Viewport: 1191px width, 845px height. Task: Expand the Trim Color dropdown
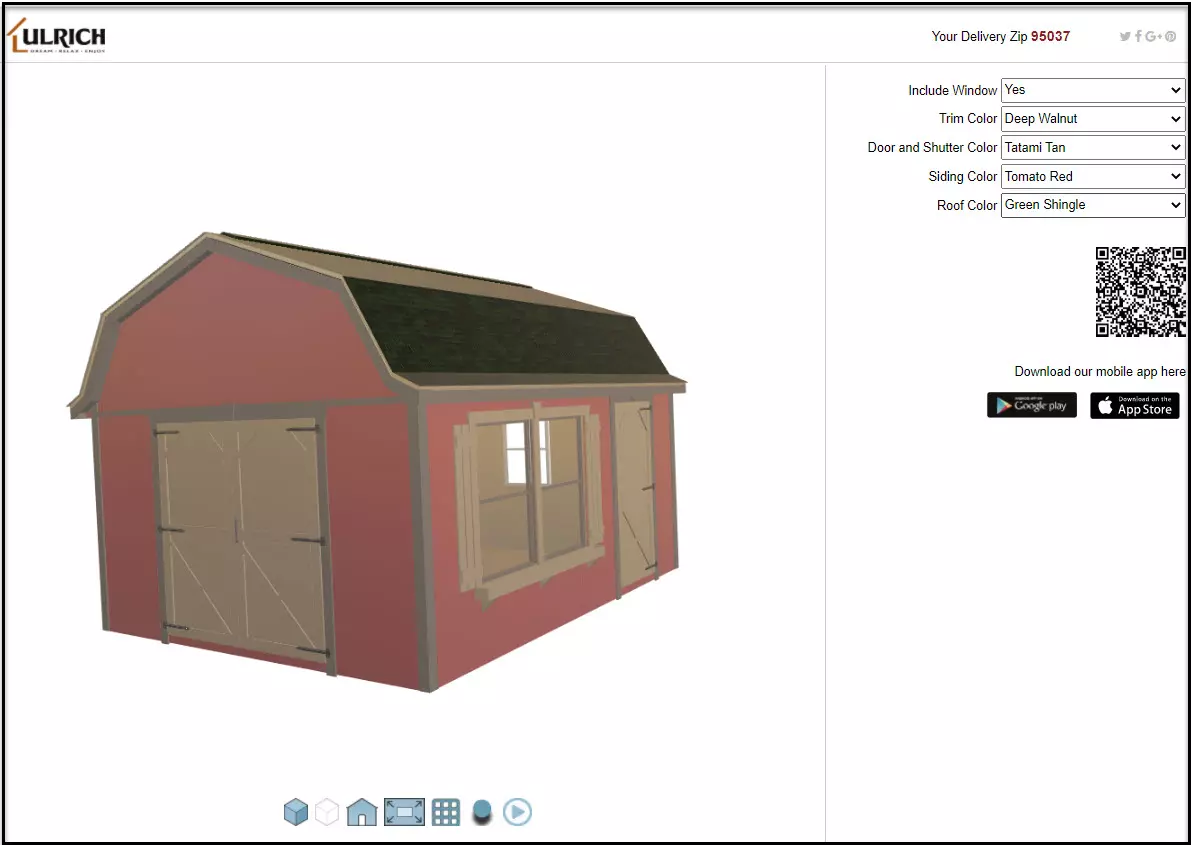point(1092,119)
